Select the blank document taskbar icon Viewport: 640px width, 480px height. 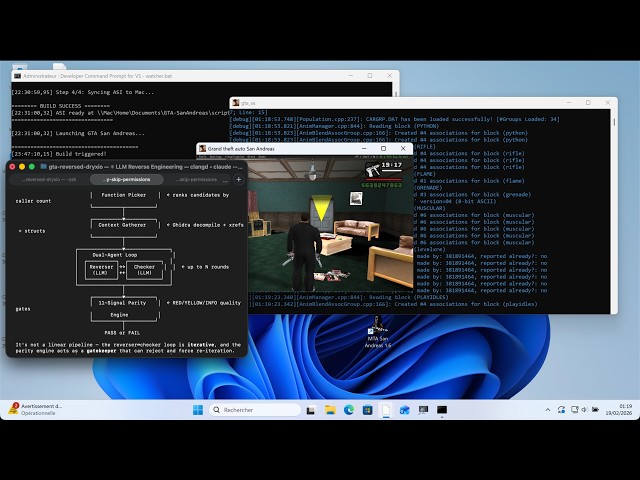tap(386, 410)
